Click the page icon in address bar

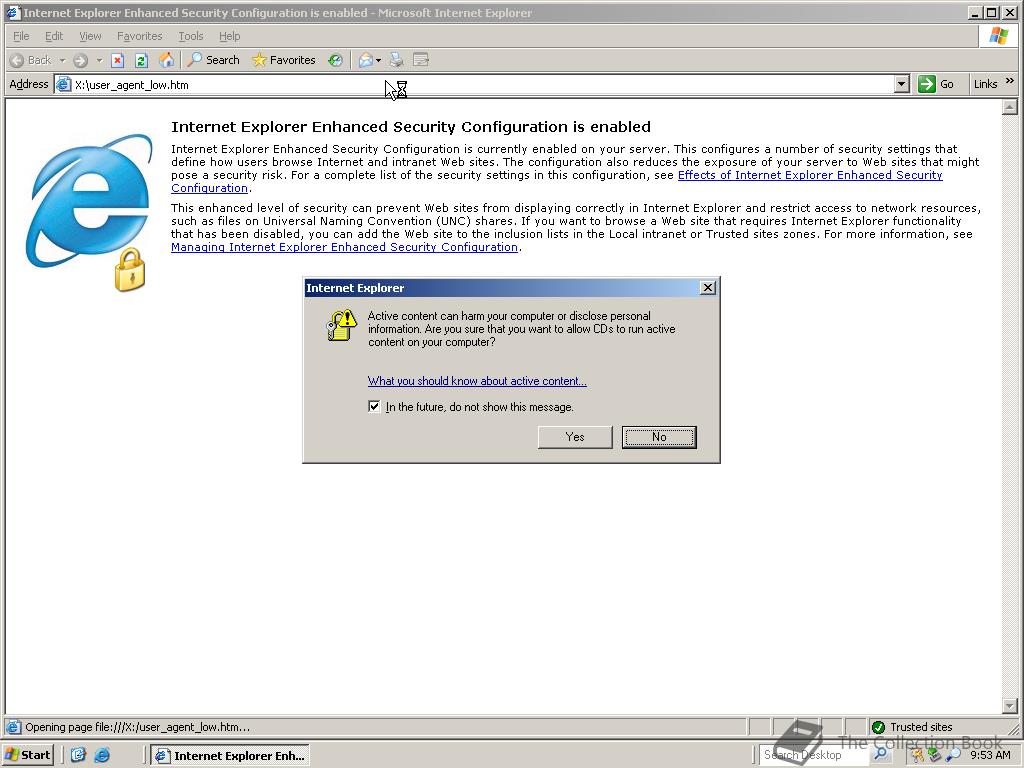[63, 84]
